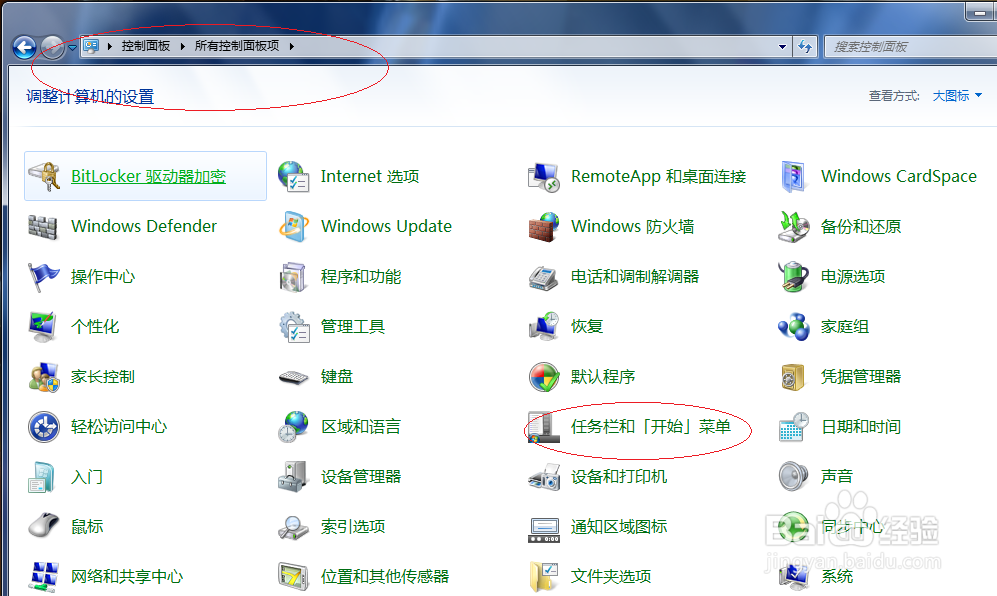Go back with the blue Back button
997x596 pixels.
[x=25, y=47]
